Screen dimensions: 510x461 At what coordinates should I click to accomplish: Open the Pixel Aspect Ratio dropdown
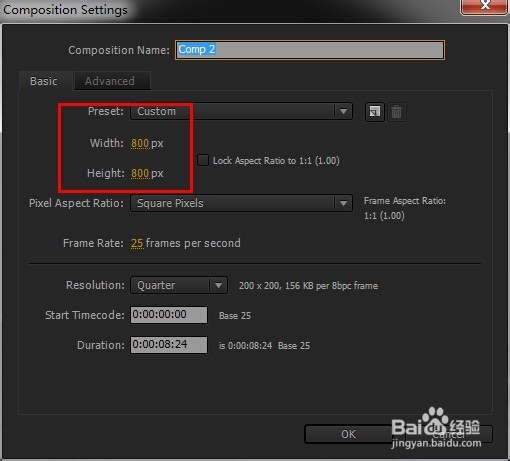(x=241, y=203)
